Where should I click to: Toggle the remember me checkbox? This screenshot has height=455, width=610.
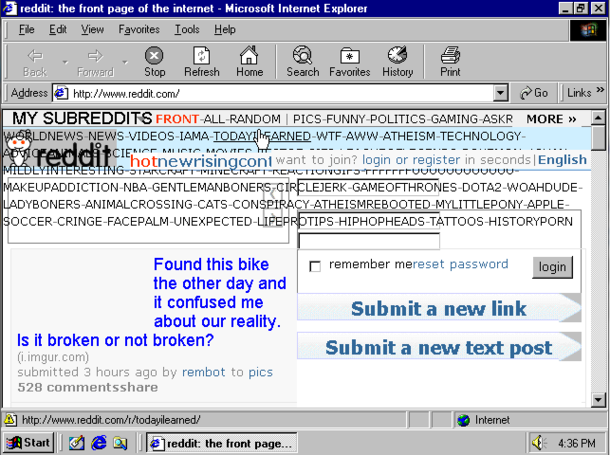click(x=315, y=266)
